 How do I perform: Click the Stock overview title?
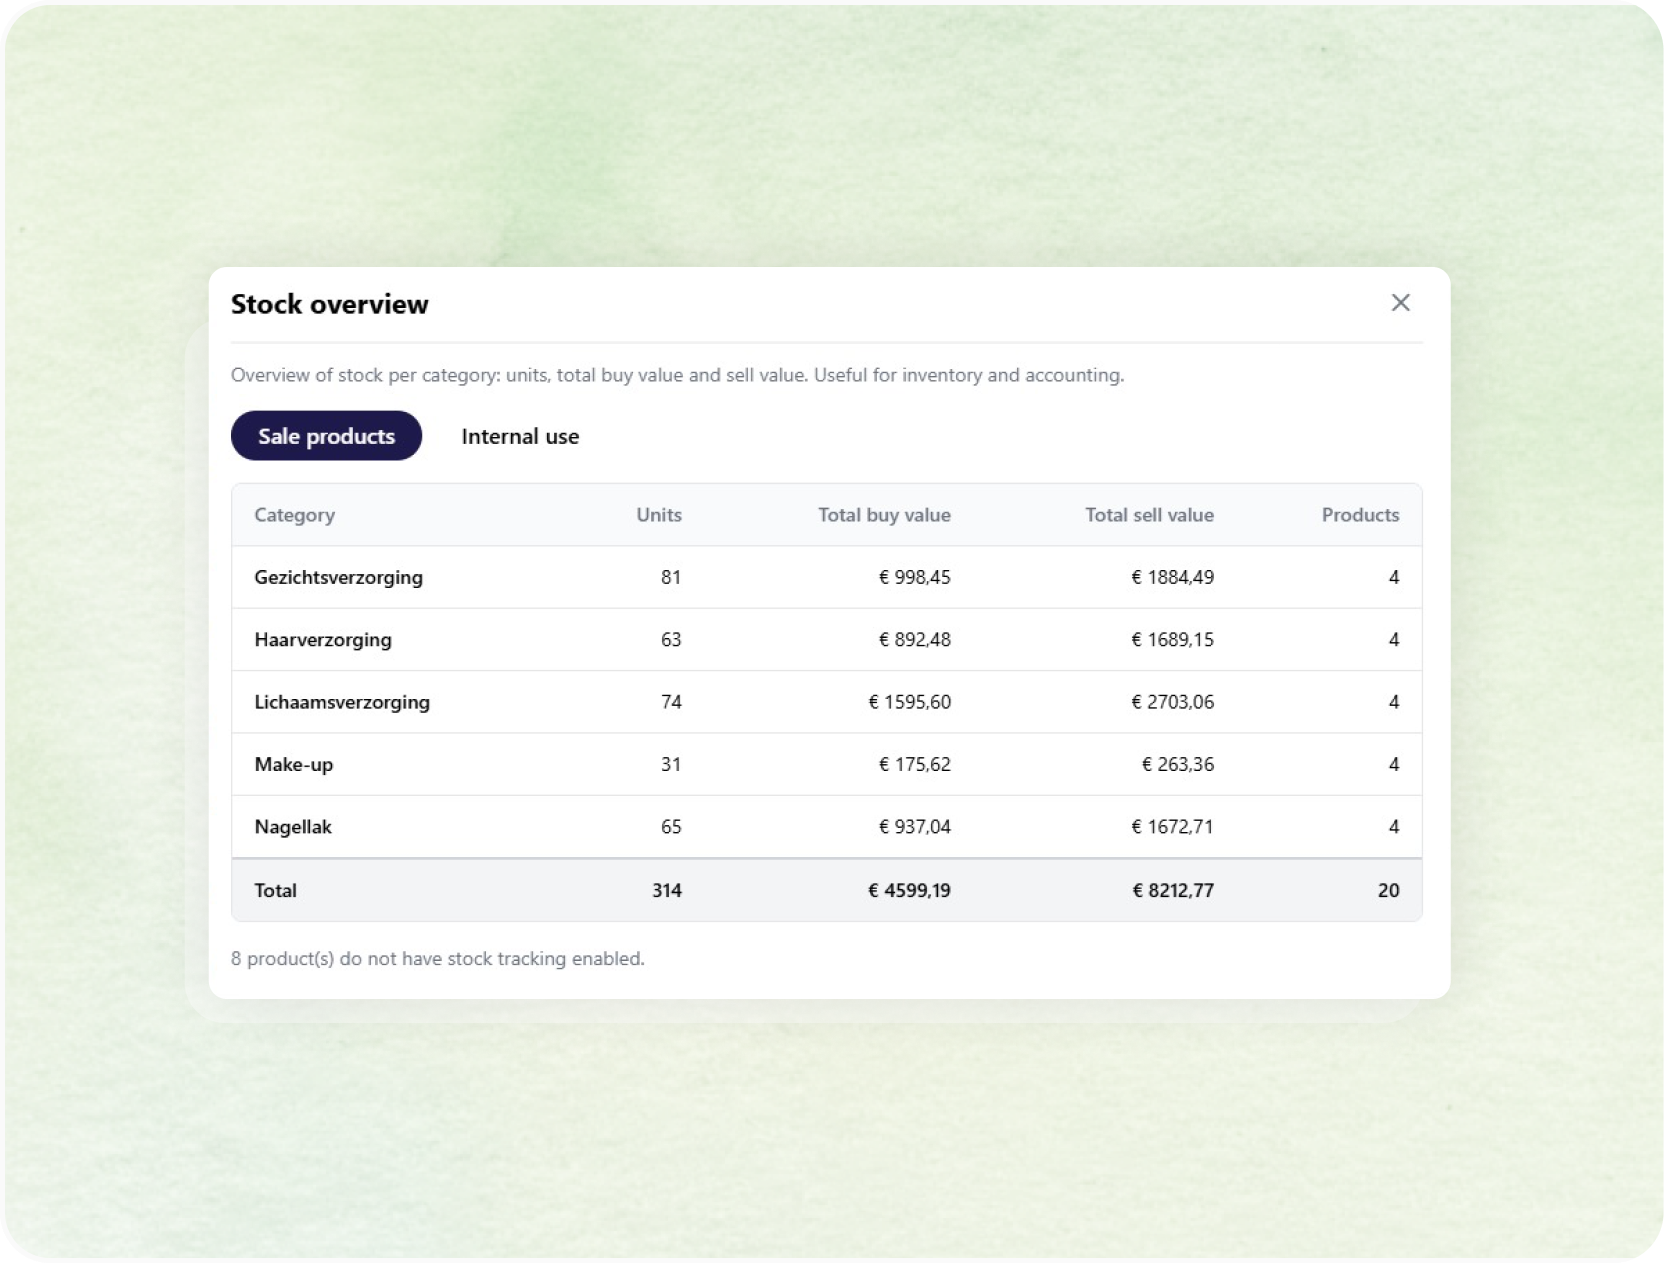[329, 304]
